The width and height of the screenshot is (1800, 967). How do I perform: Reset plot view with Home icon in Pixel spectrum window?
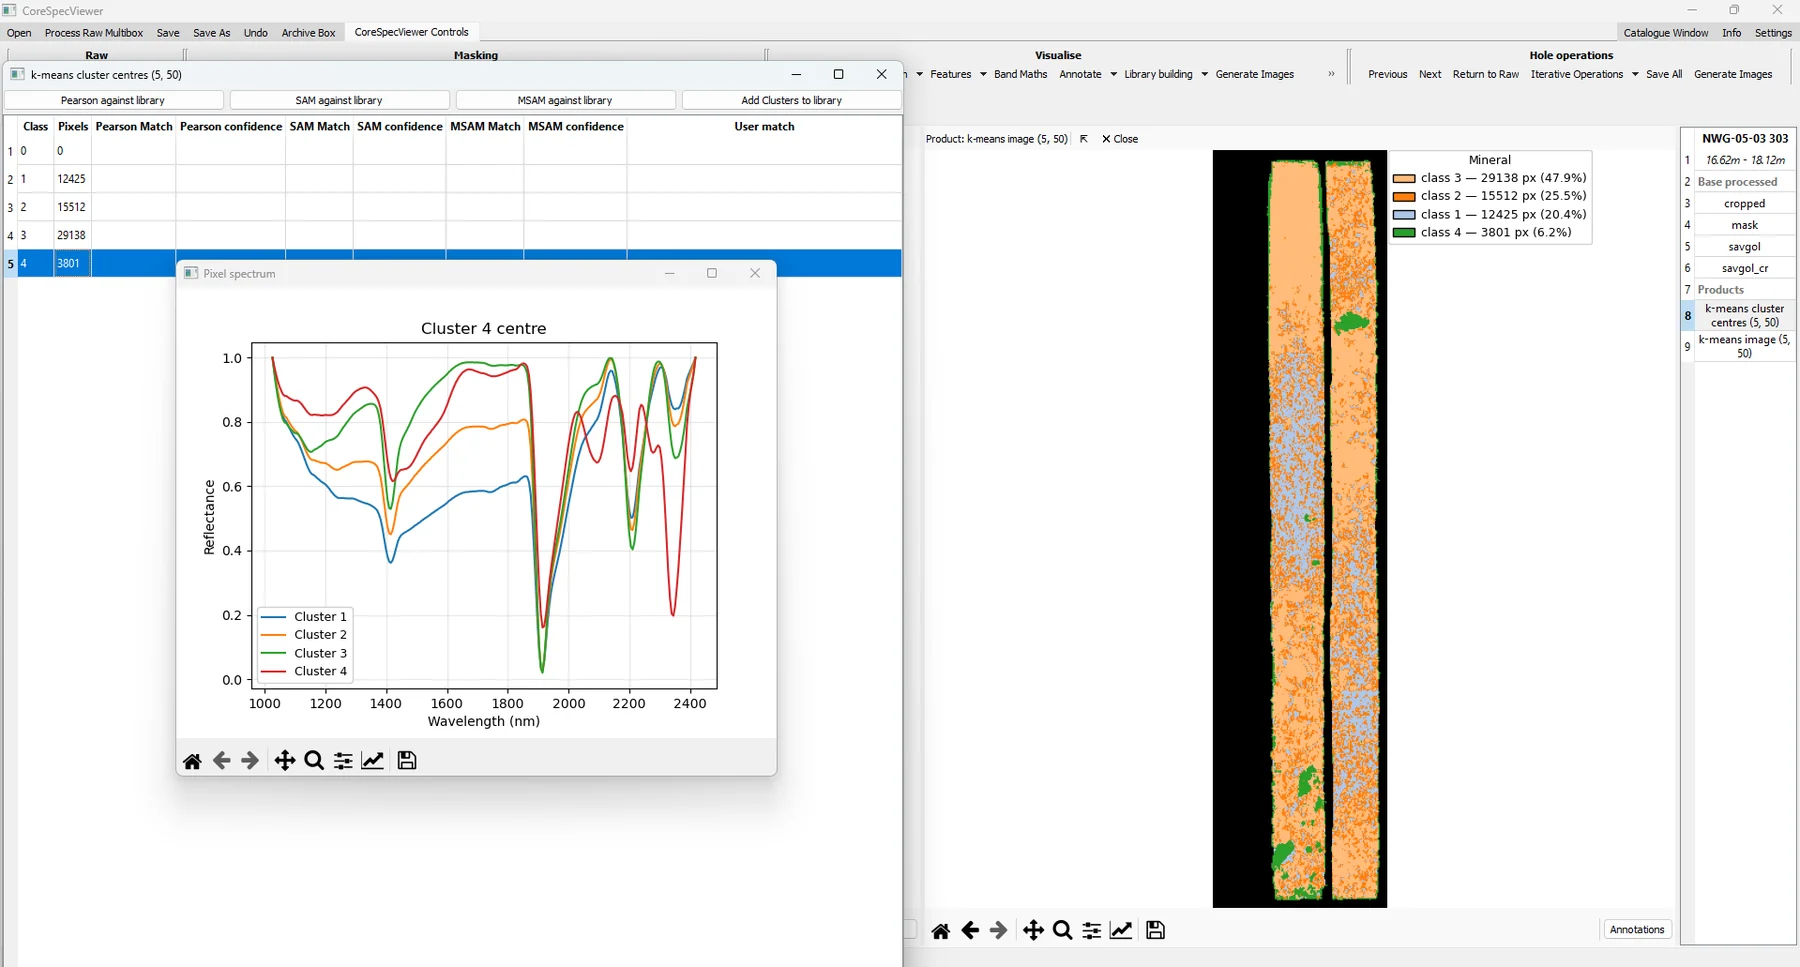coord(192,761)
